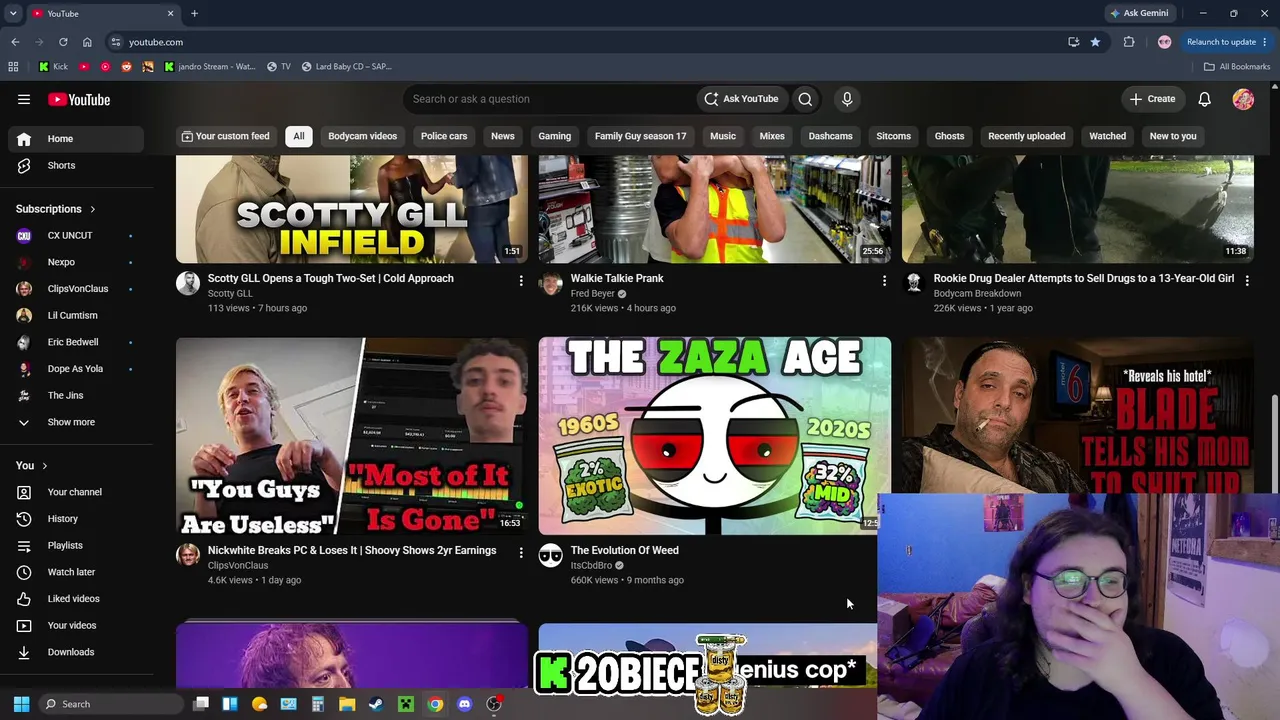Open the YouTube hamburger guide menu
Image resolution: width=1280 pixels, height=720 pixels.
(x=24, y=99)
